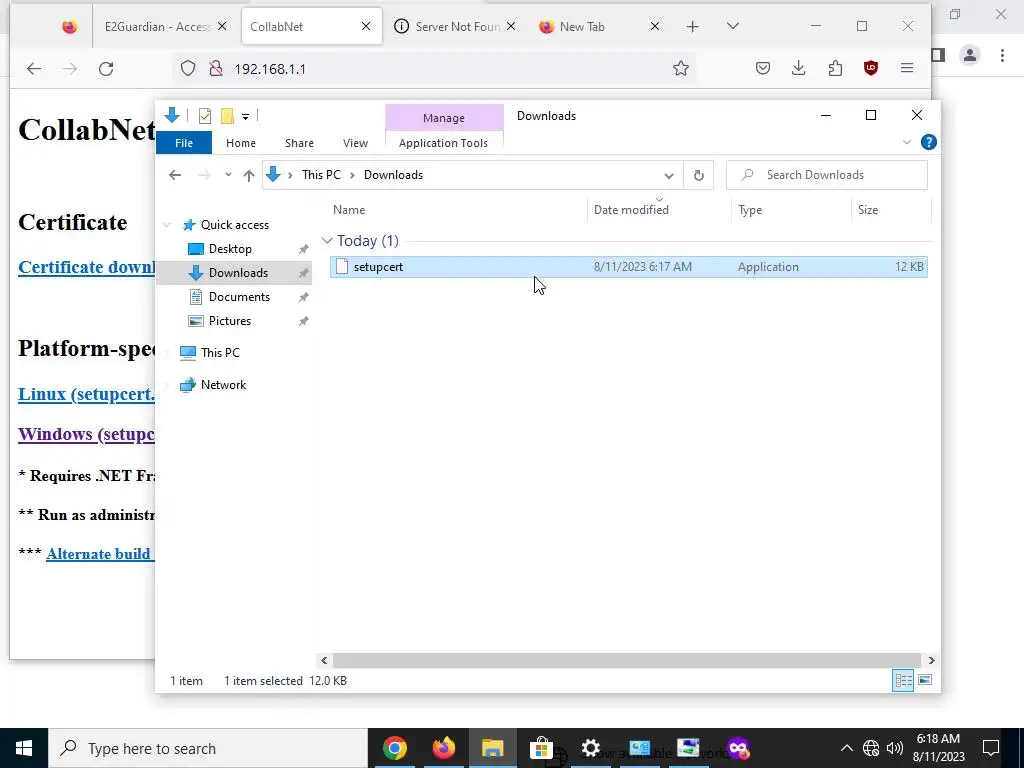The image size is (1024, 768).
Task: Click Downloads in the breadcrumb path
Action: [x=393, y=175]
